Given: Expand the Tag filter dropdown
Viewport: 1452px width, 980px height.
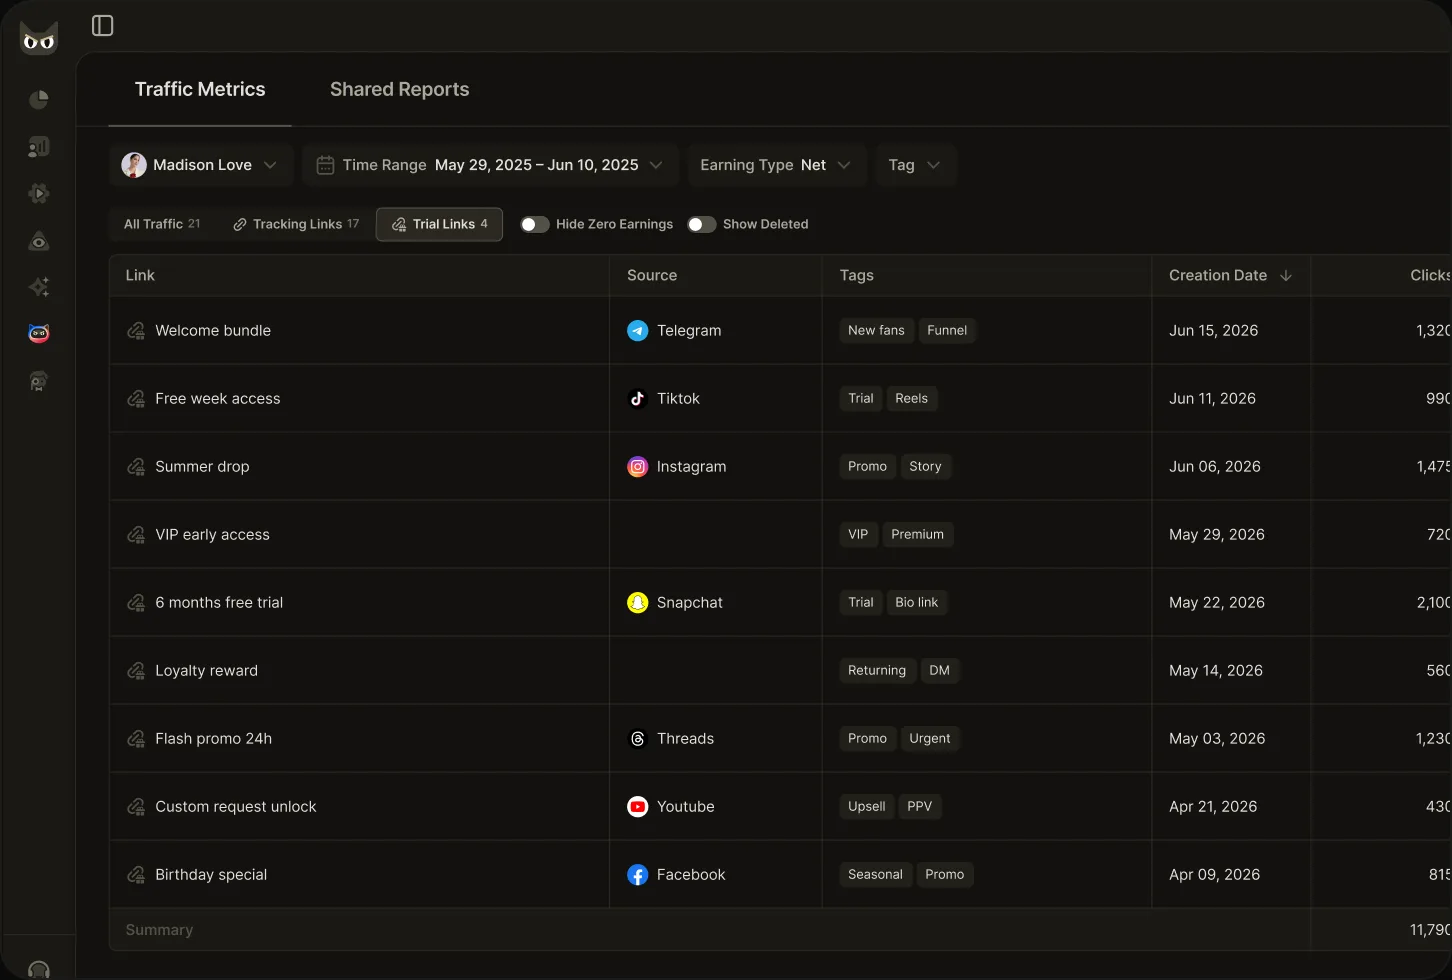Looking at the screenshot, I should coord(915,165).
